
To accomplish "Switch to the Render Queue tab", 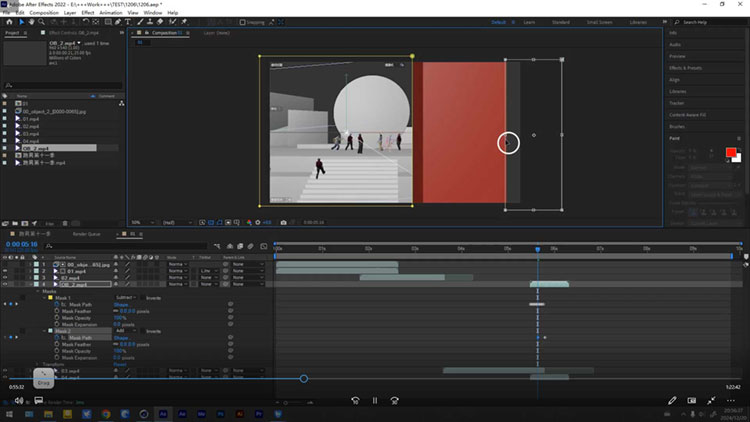I will [88, 232].
